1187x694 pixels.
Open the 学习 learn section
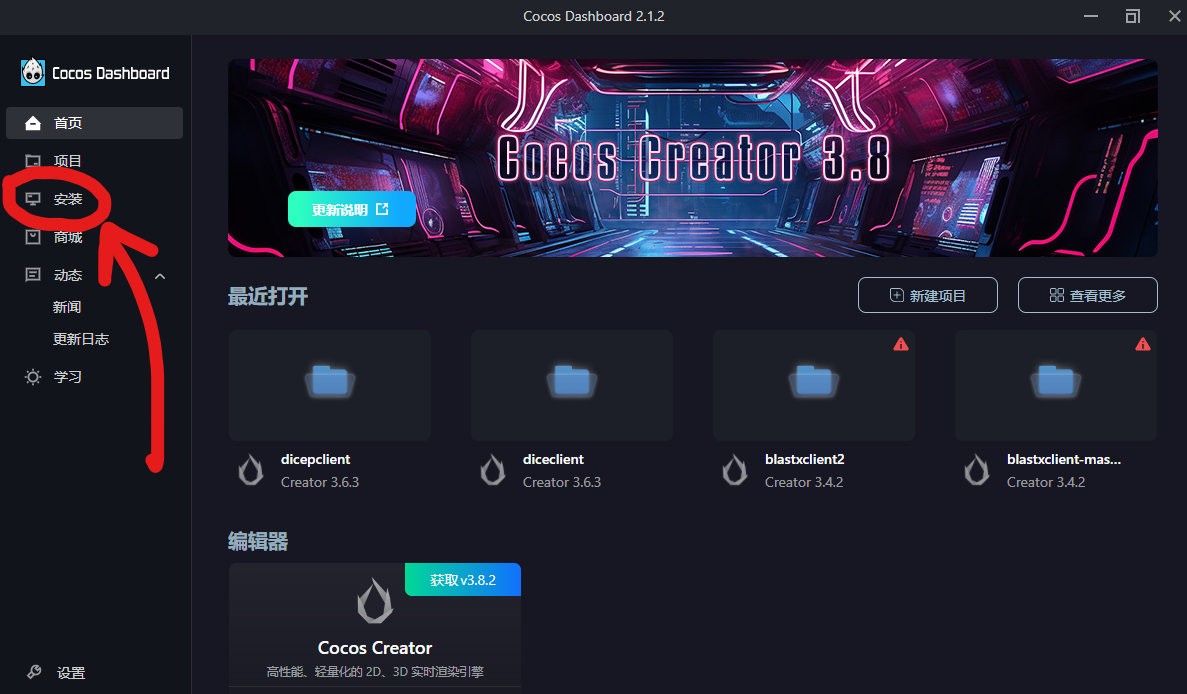66,377
